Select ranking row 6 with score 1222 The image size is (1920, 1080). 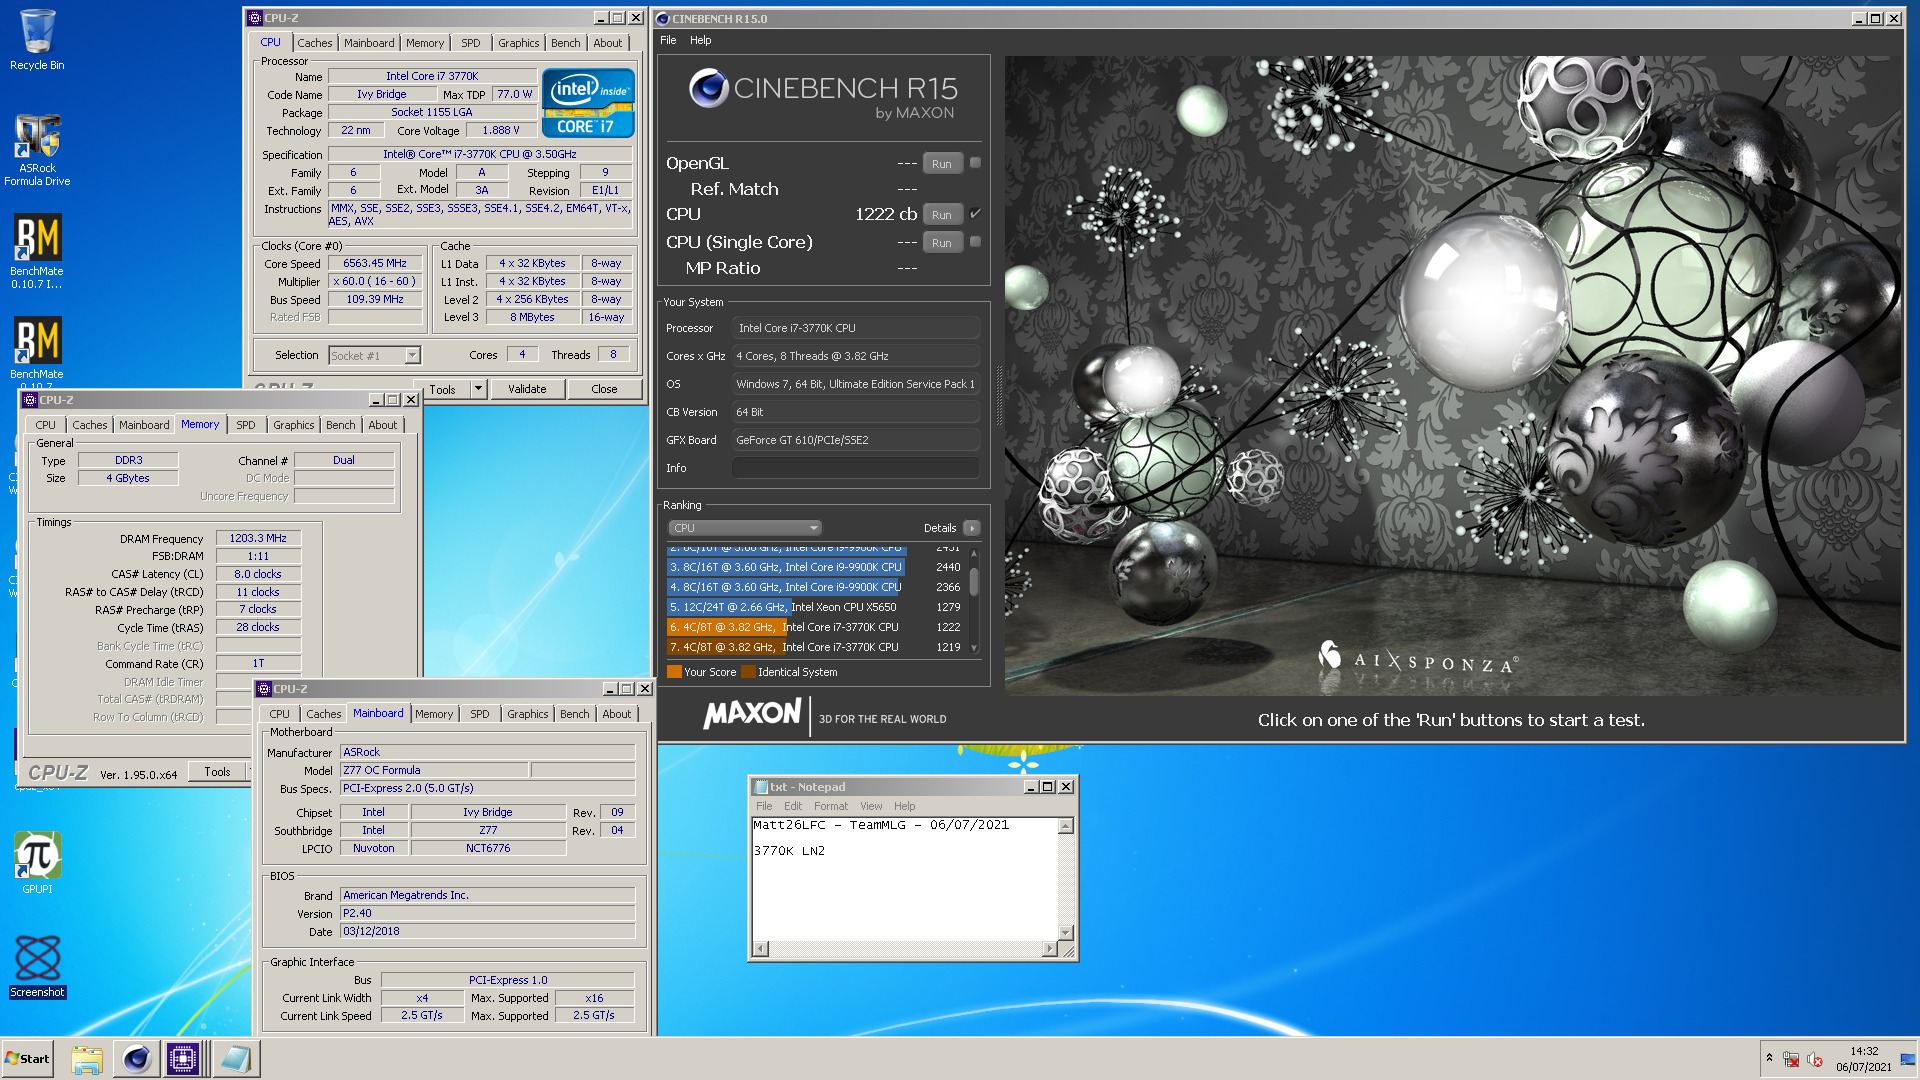click(815, 627)
